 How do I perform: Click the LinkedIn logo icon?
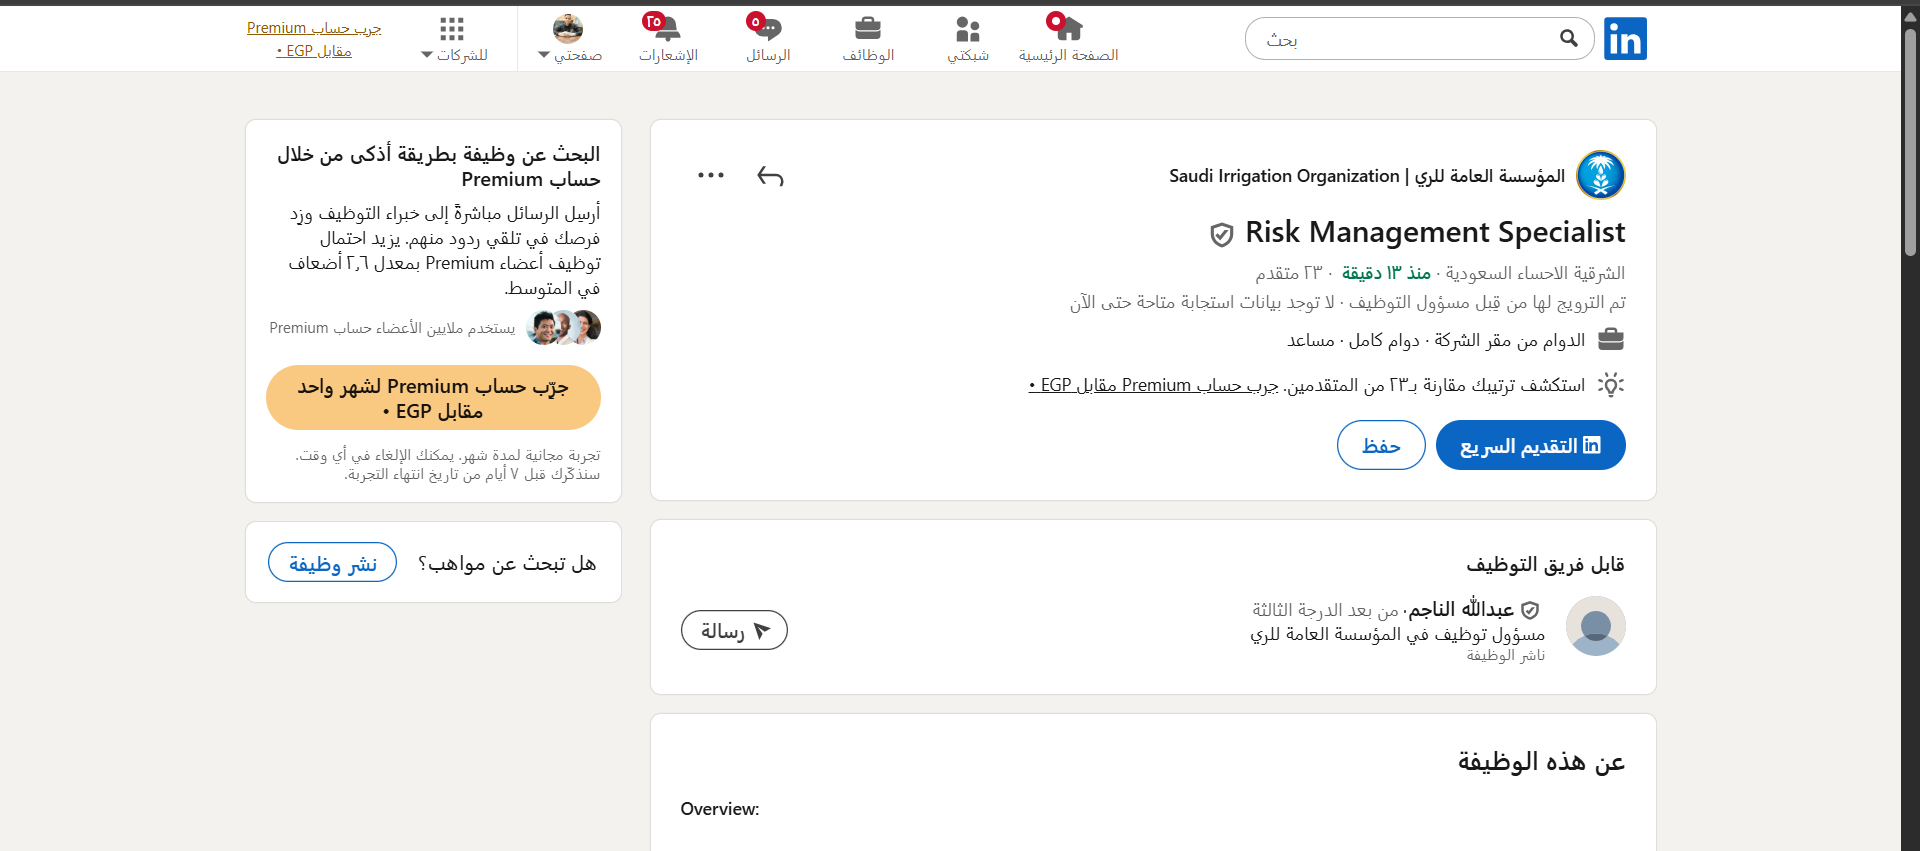[1625, 39]
